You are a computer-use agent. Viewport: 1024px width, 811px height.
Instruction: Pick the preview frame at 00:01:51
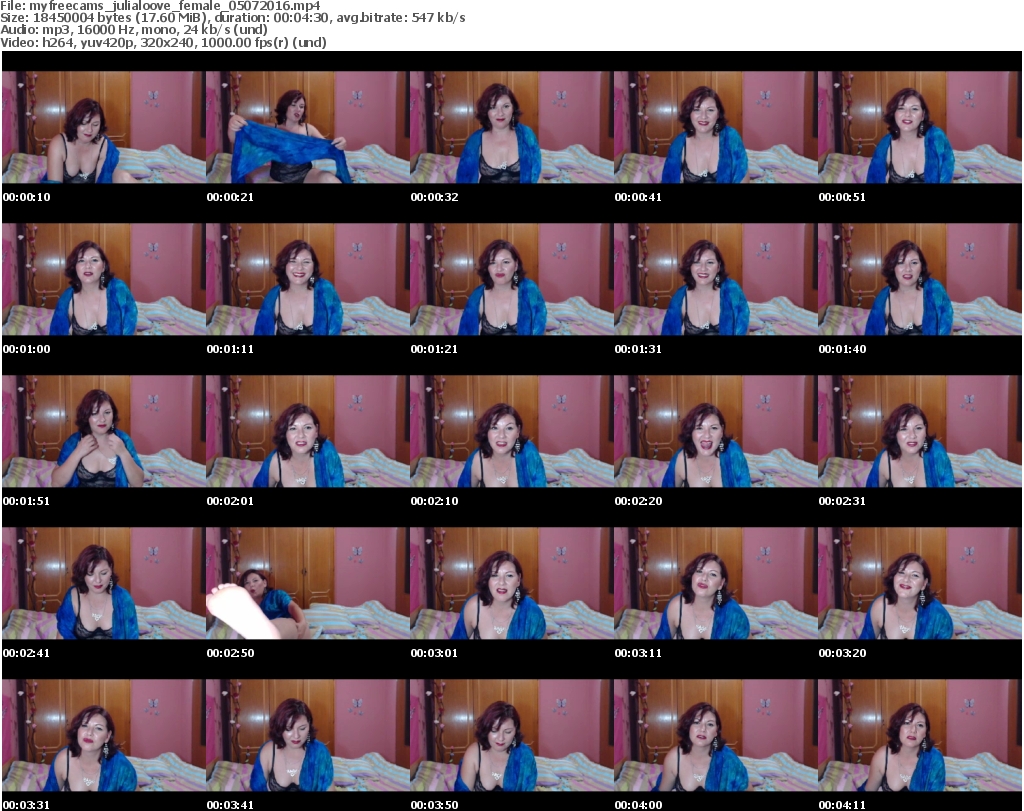coord(103,431)
